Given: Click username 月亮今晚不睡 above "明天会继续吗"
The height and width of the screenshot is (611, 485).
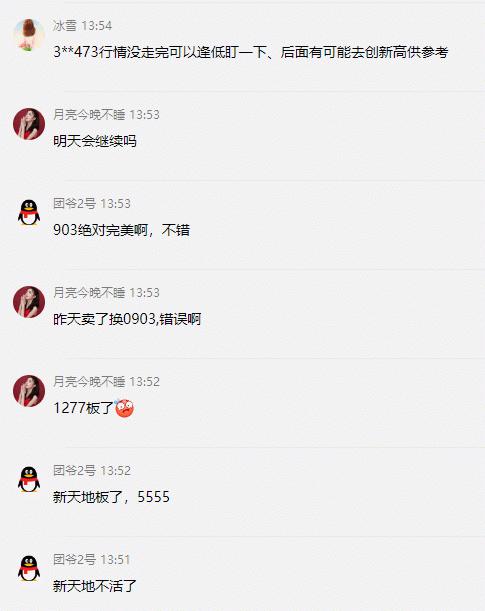Looking at the screenshot, I should click(89, 115).
